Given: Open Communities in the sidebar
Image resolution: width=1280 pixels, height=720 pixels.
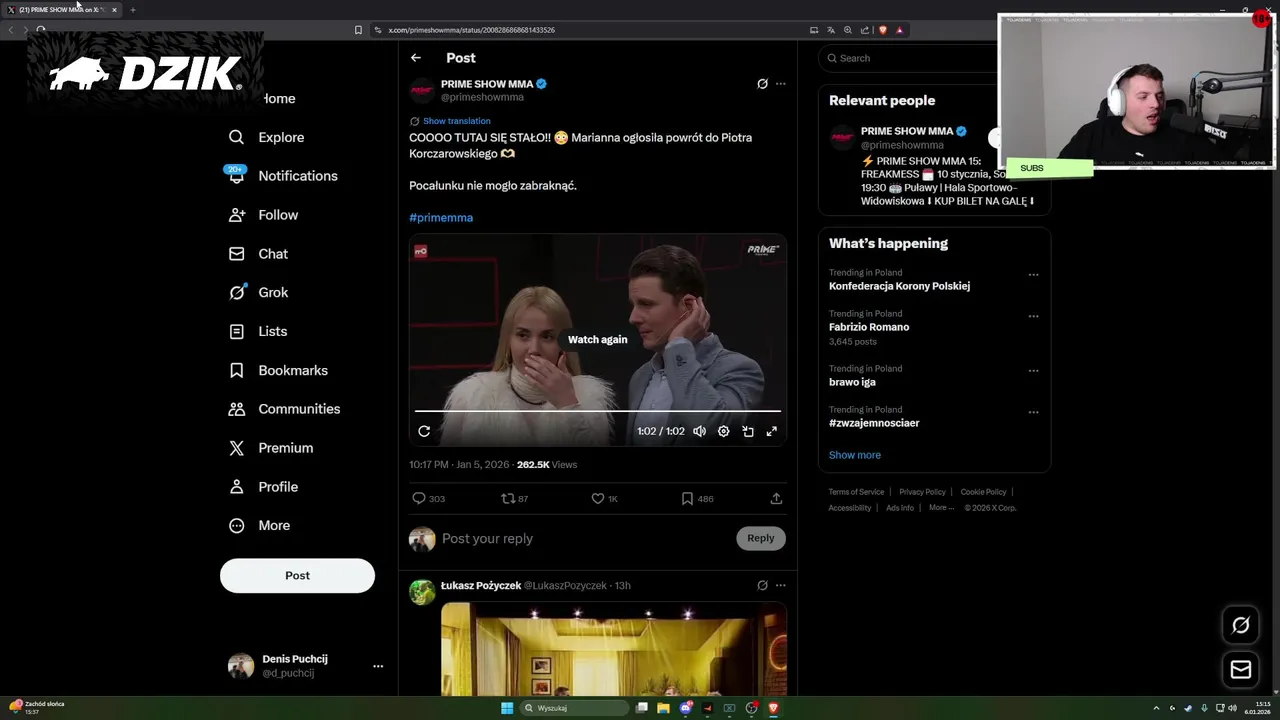Looking at the screenshot, I should [x=284, y=409].
